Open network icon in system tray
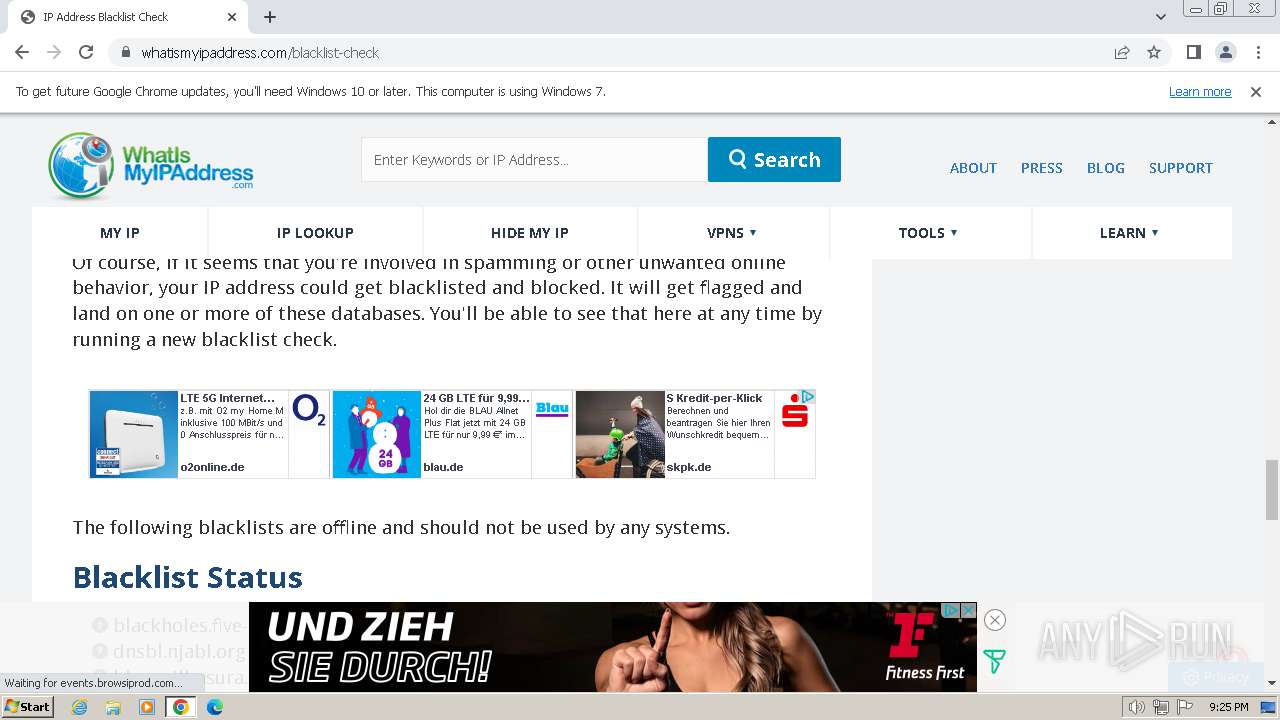The image size is (1280, 720). pyautogui.click(x=1161, y=707)
